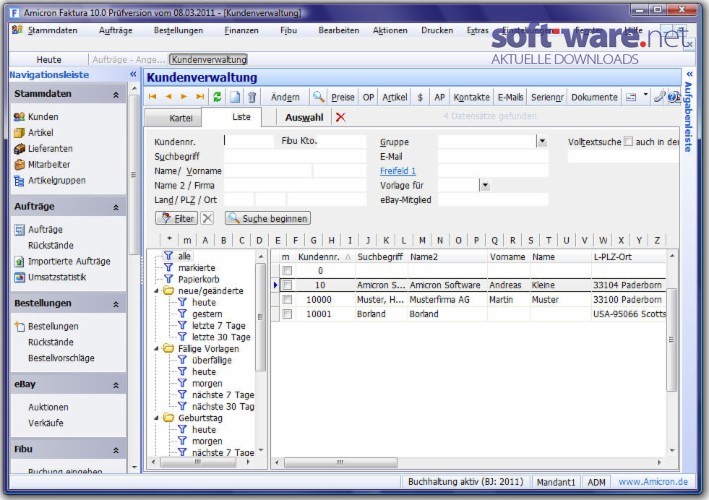The height and width of the screenshot is (500, 709).
Task: Click the Filter button
Action: tap(176, 218)
